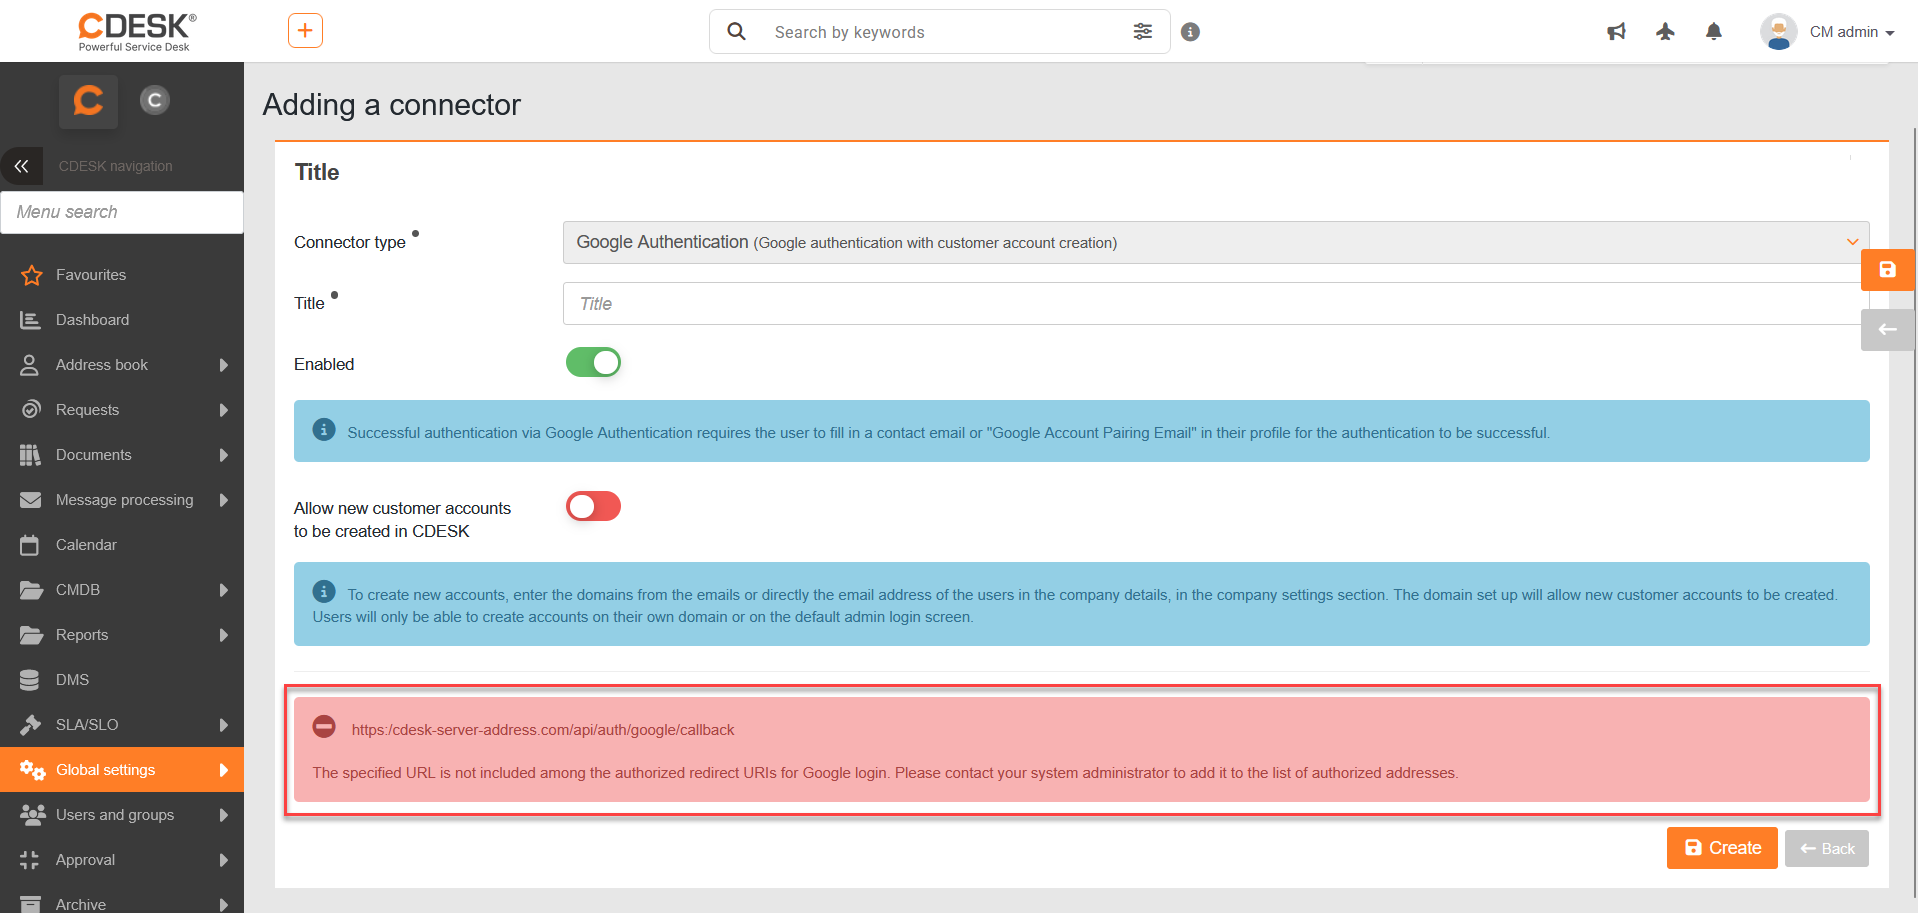Click the Message processing envelope icon

pos(31,500)
